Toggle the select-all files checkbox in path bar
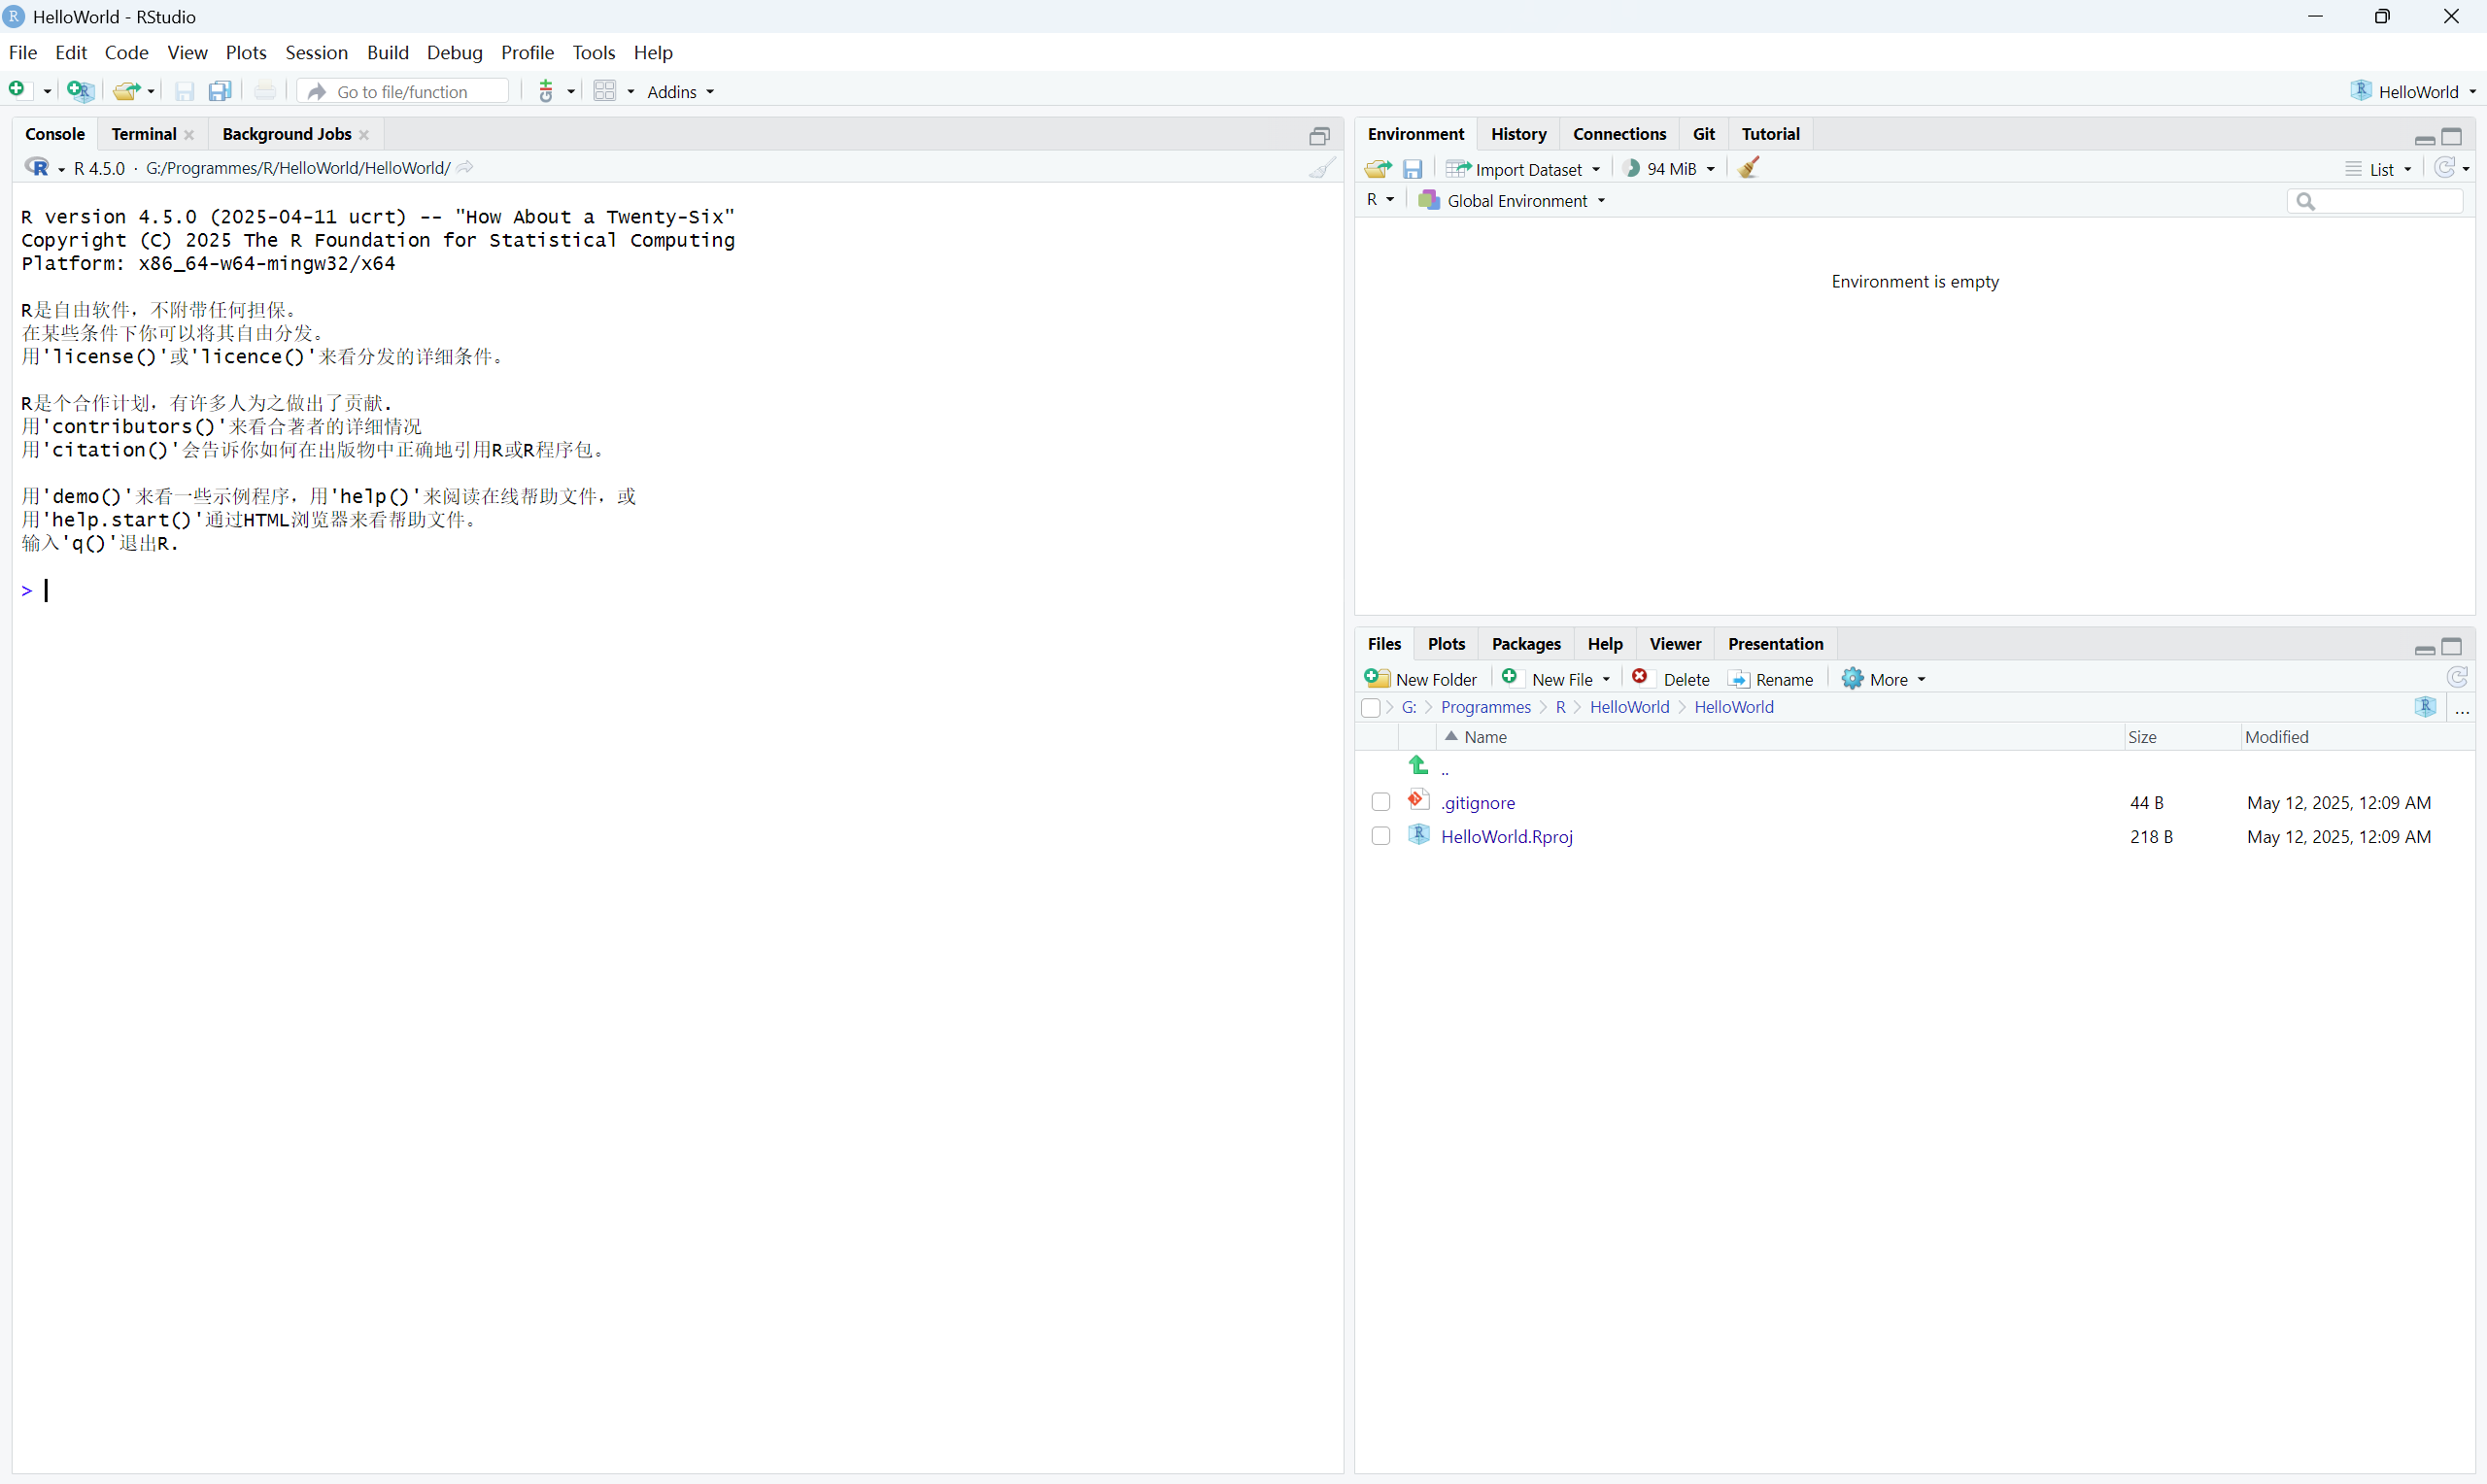Viewport: 2487px width, 1484px height. 1371,708
